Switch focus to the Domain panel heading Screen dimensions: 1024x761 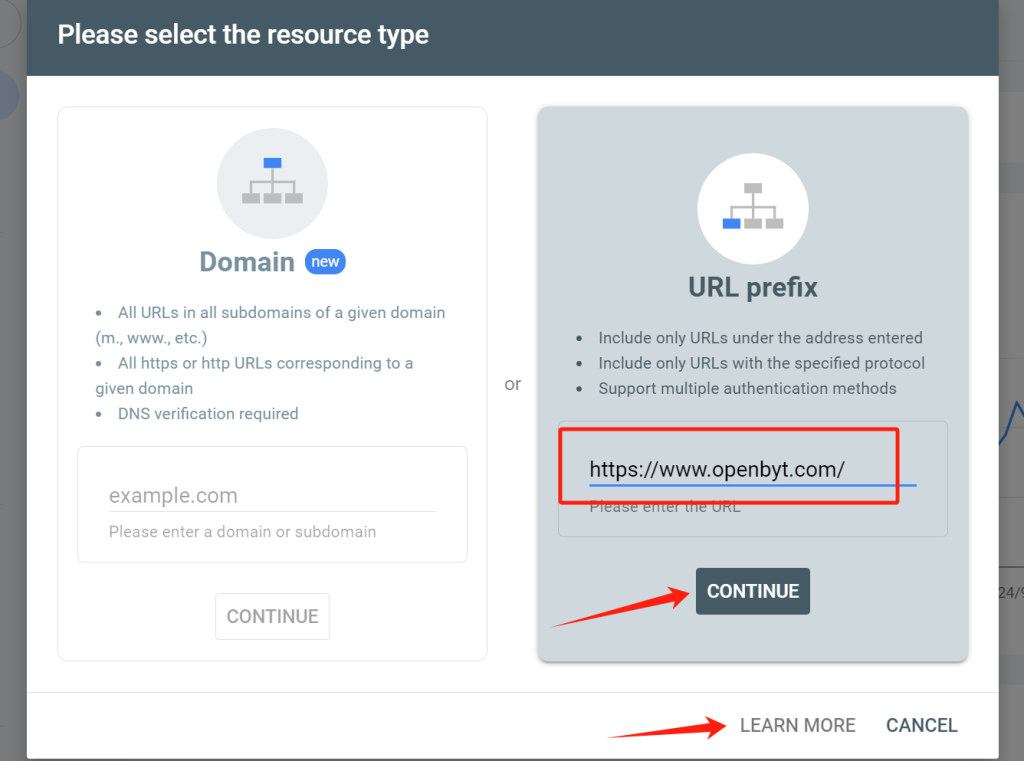coord(247,261)
